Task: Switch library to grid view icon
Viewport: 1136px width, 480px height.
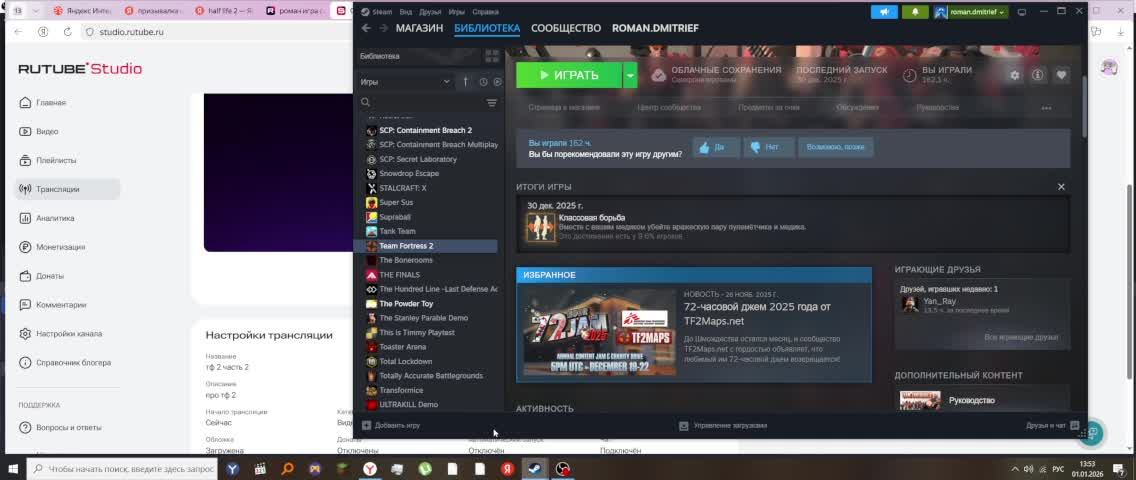Action: click(x=492, y=56)
